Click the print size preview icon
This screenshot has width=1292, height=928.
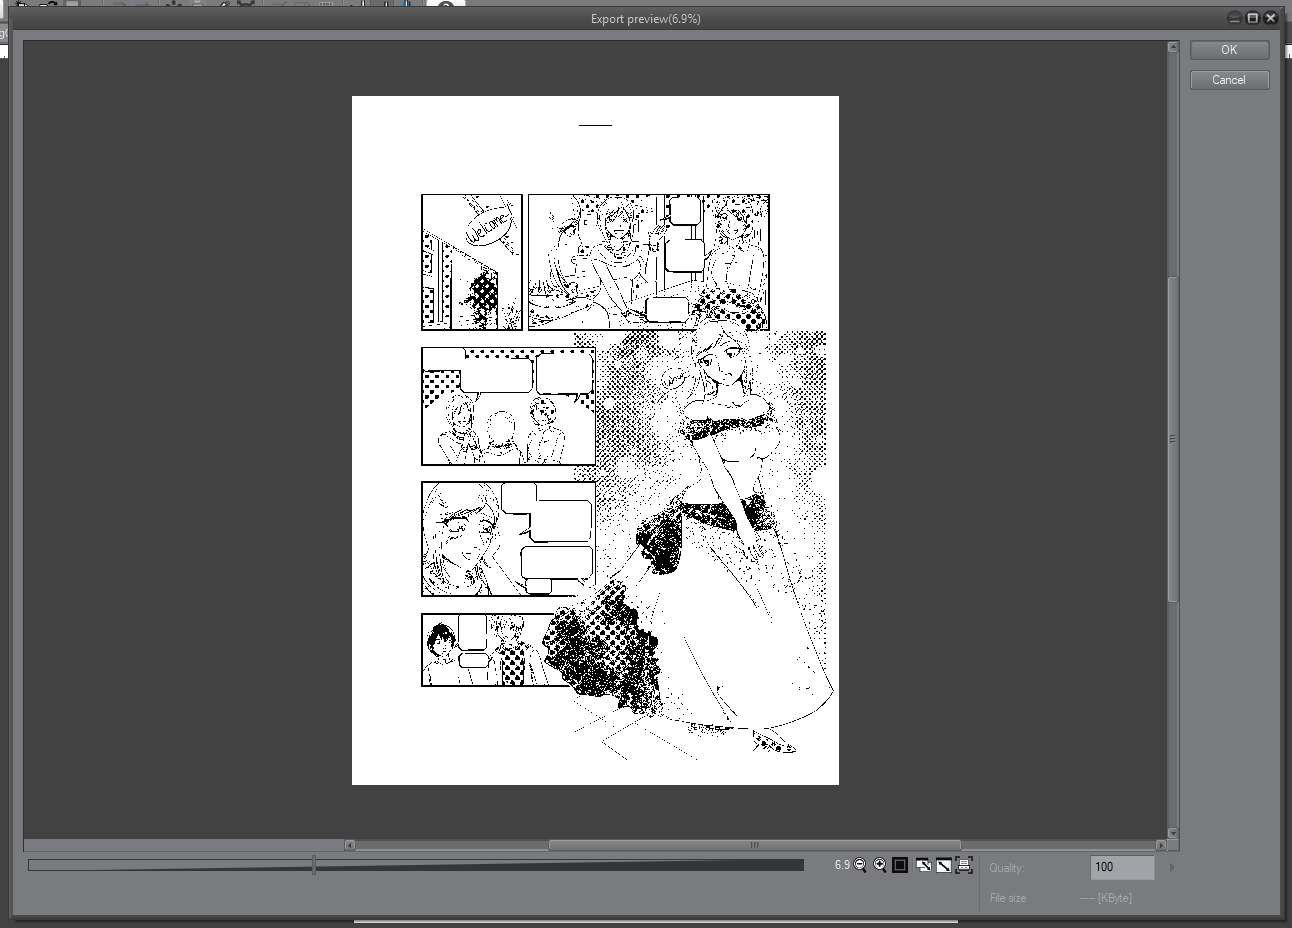click(x=964, y=865)
